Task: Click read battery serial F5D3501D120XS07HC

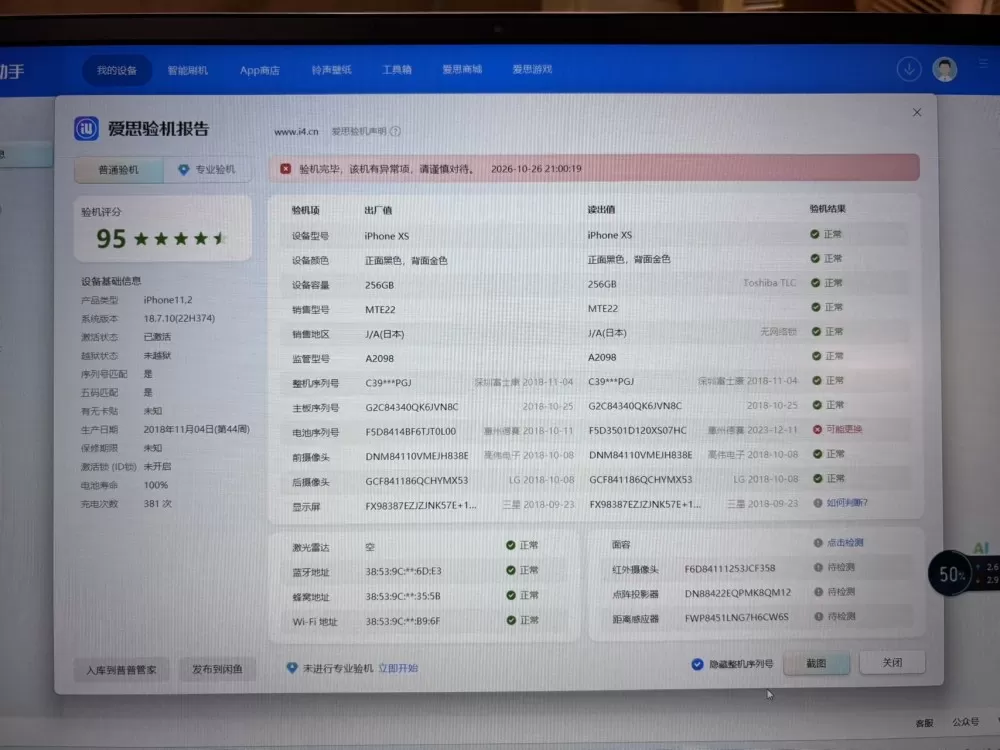Action: [638, 430]
